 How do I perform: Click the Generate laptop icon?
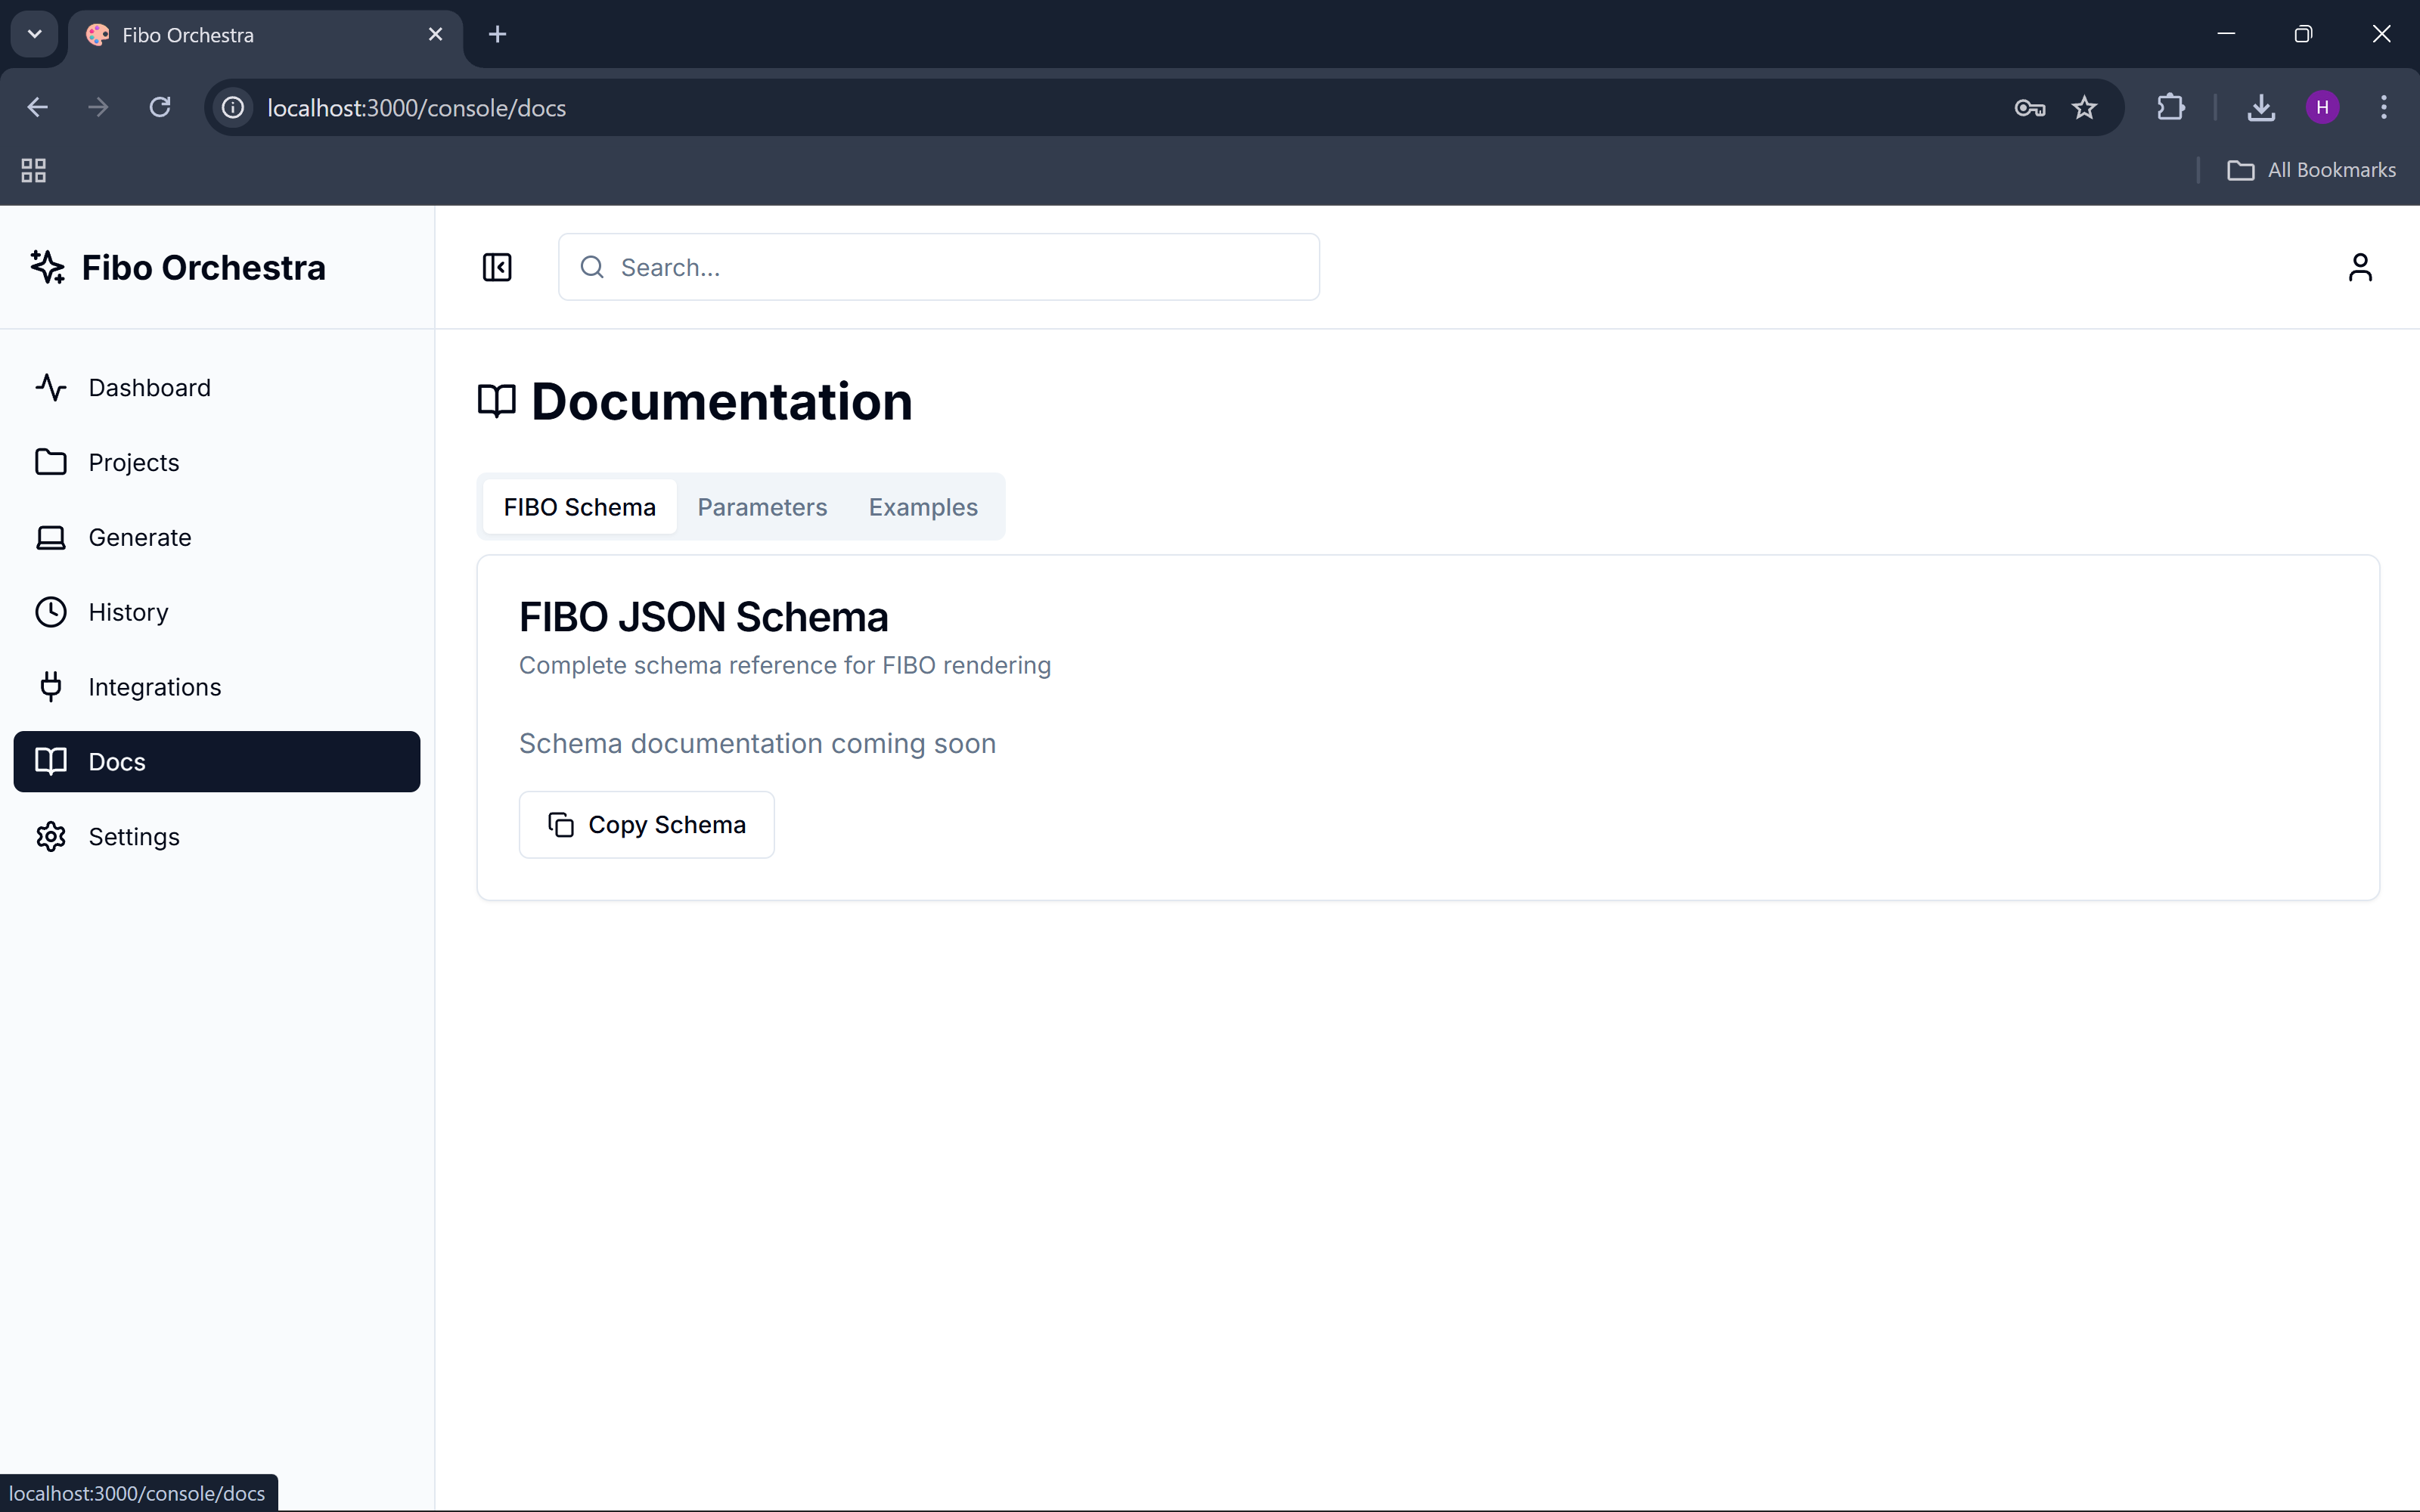(x=51, y=538)
